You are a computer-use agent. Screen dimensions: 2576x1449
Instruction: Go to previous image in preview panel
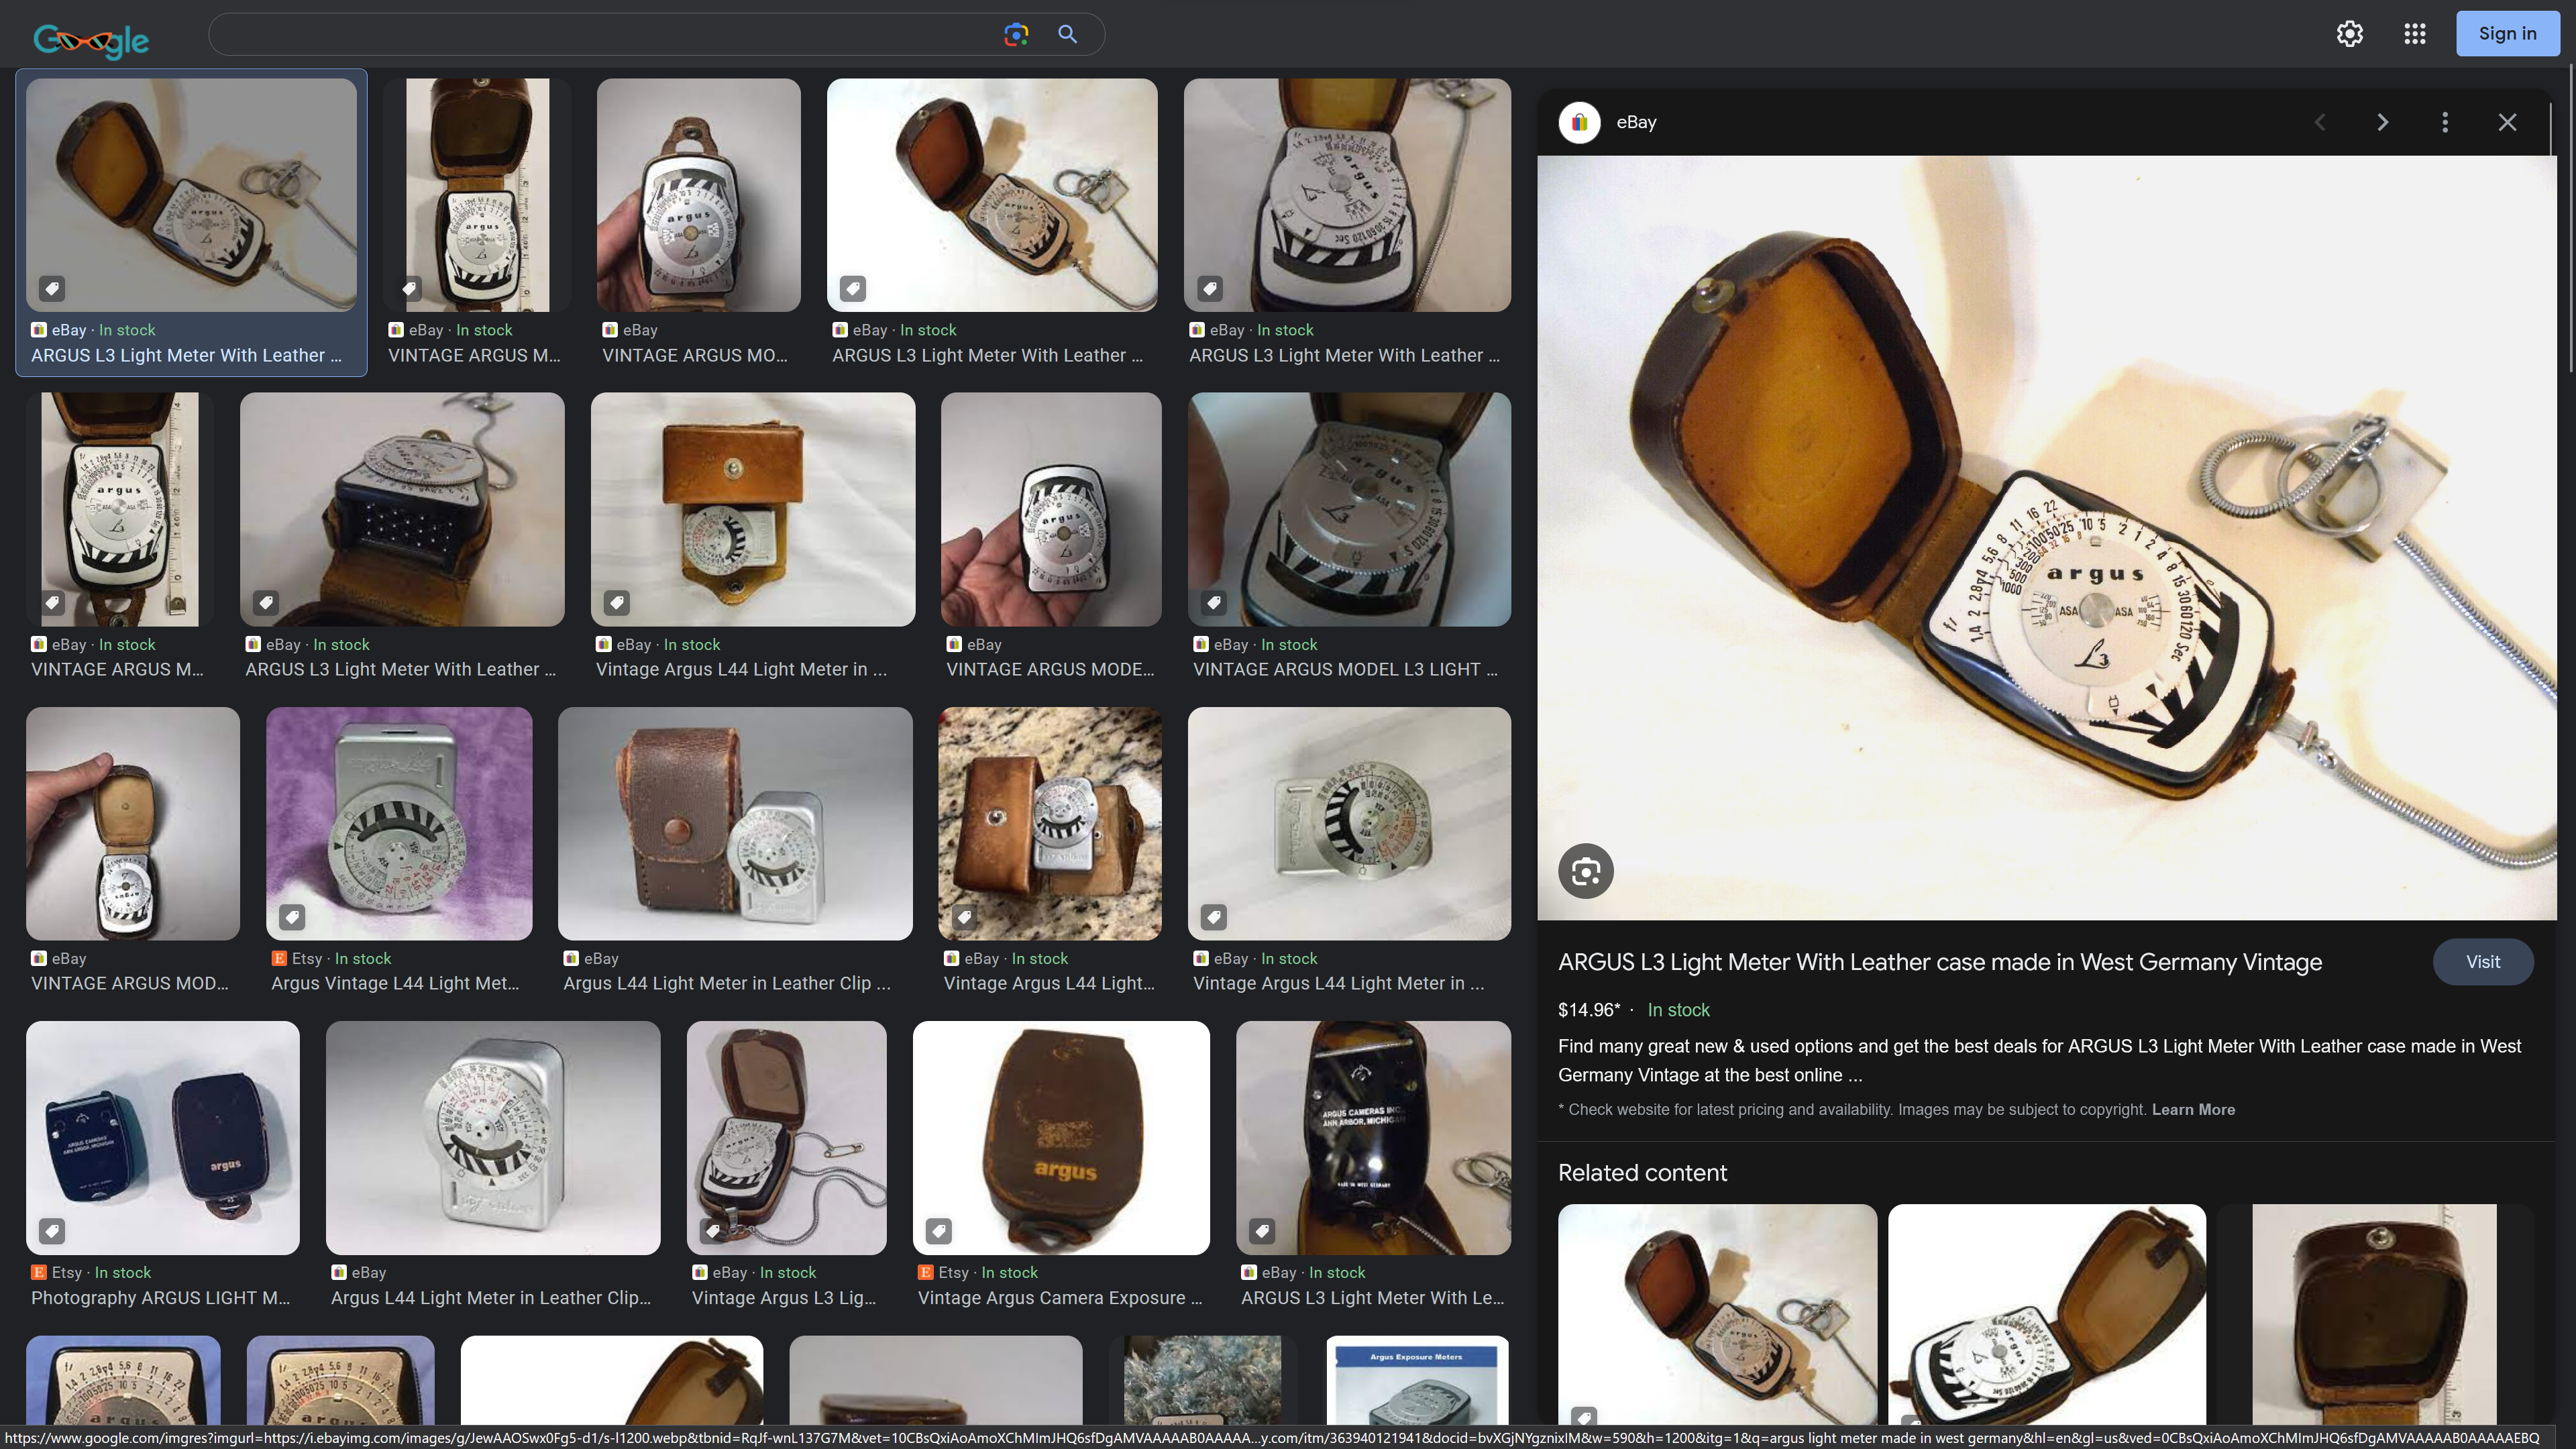pyautogui.click(x=2320, y=122)
